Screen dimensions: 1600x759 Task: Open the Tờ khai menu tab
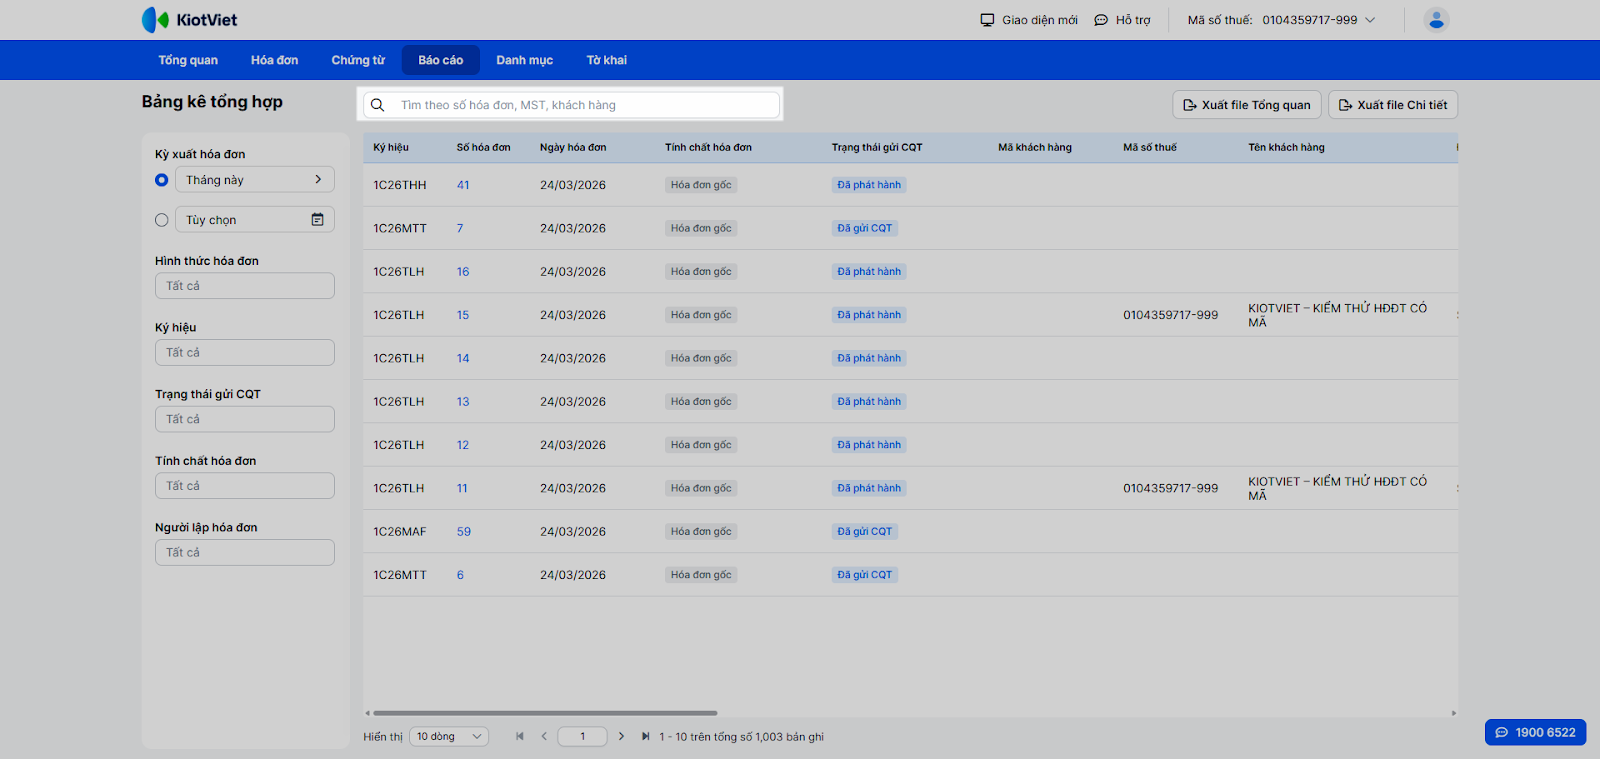pyautogui.click(x=606, y=60)
